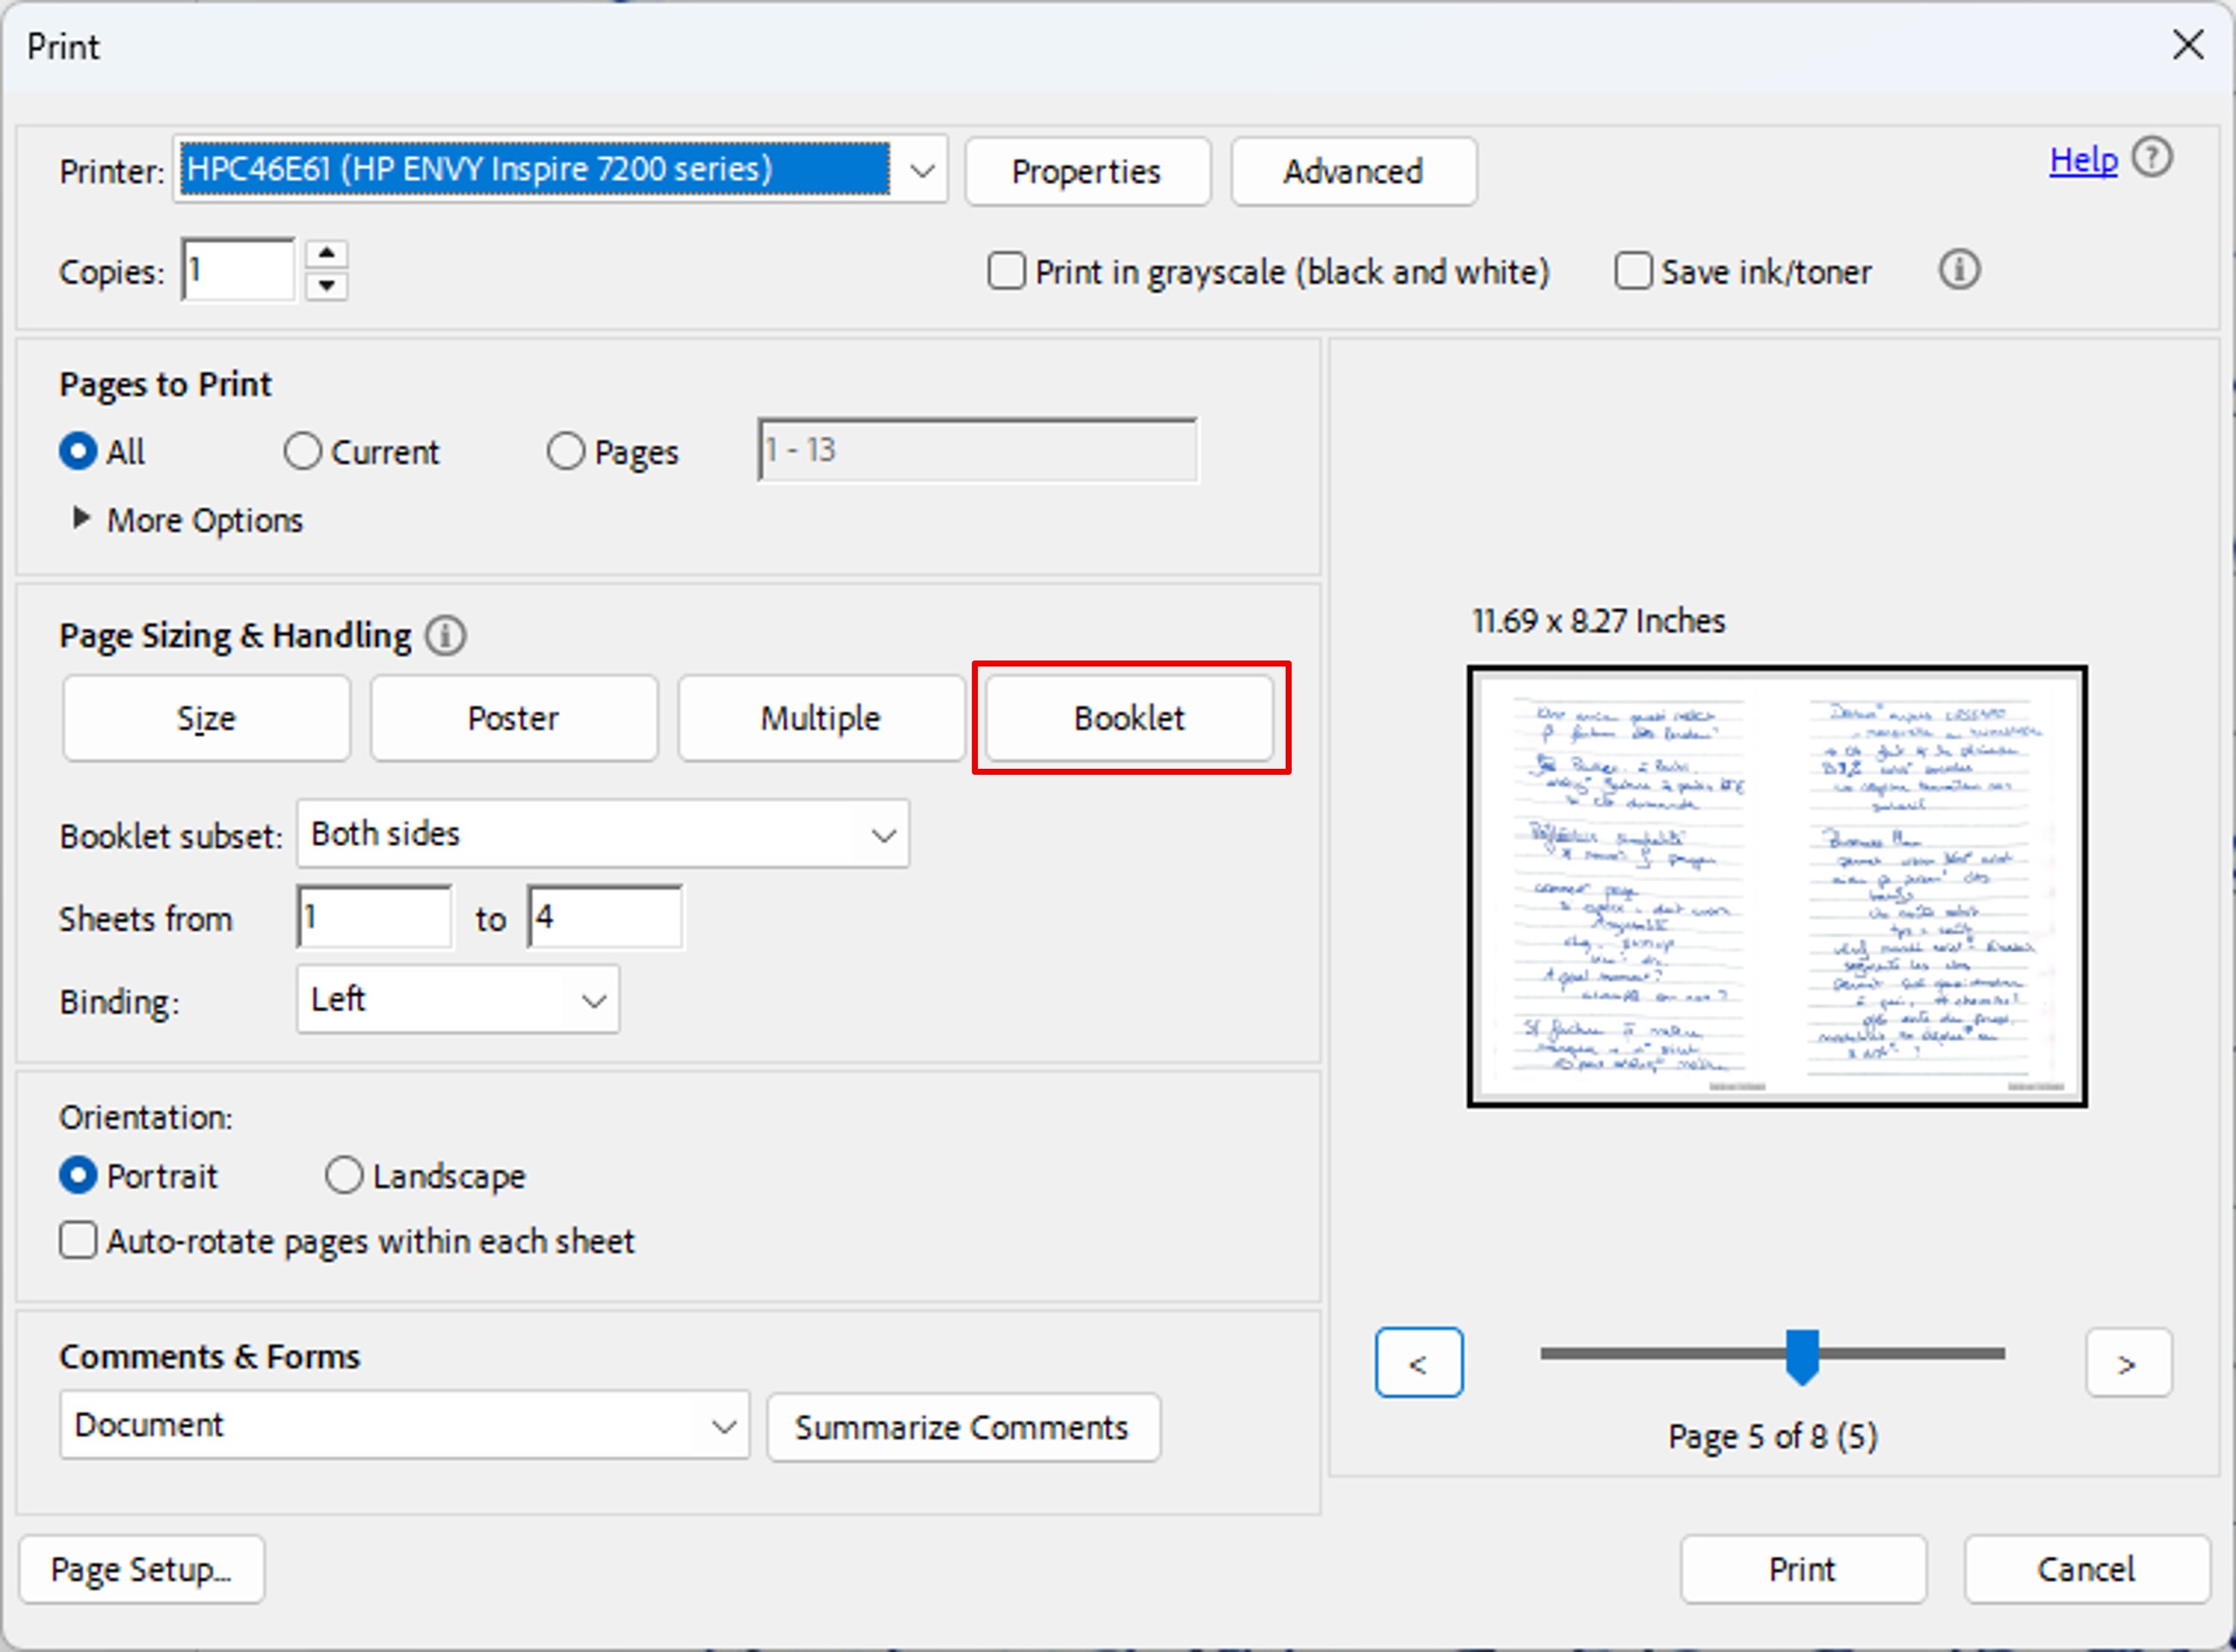Enable Print in grayscale checkbox
Image resolution: width=2236 pixels, height=1652 pixels.
[1006, 271]
